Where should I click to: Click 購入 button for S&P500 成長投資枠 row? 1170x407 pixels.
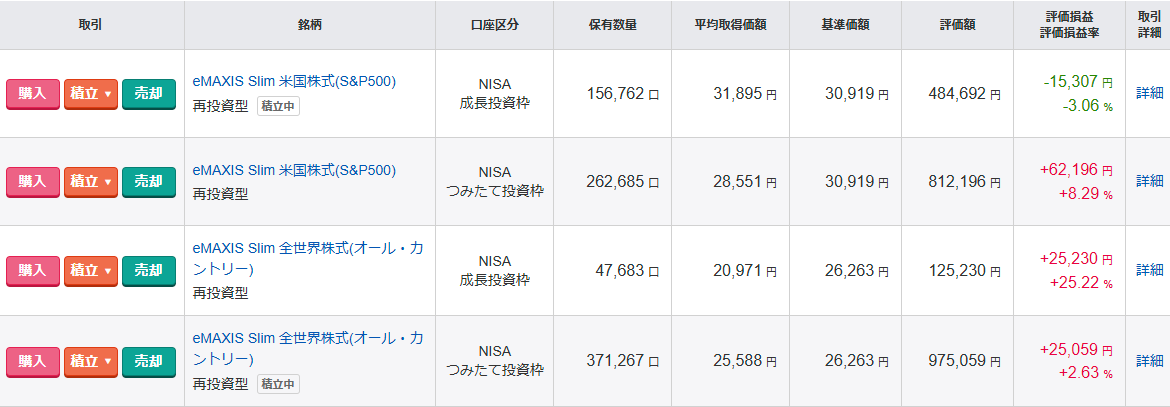click(33, 94)
